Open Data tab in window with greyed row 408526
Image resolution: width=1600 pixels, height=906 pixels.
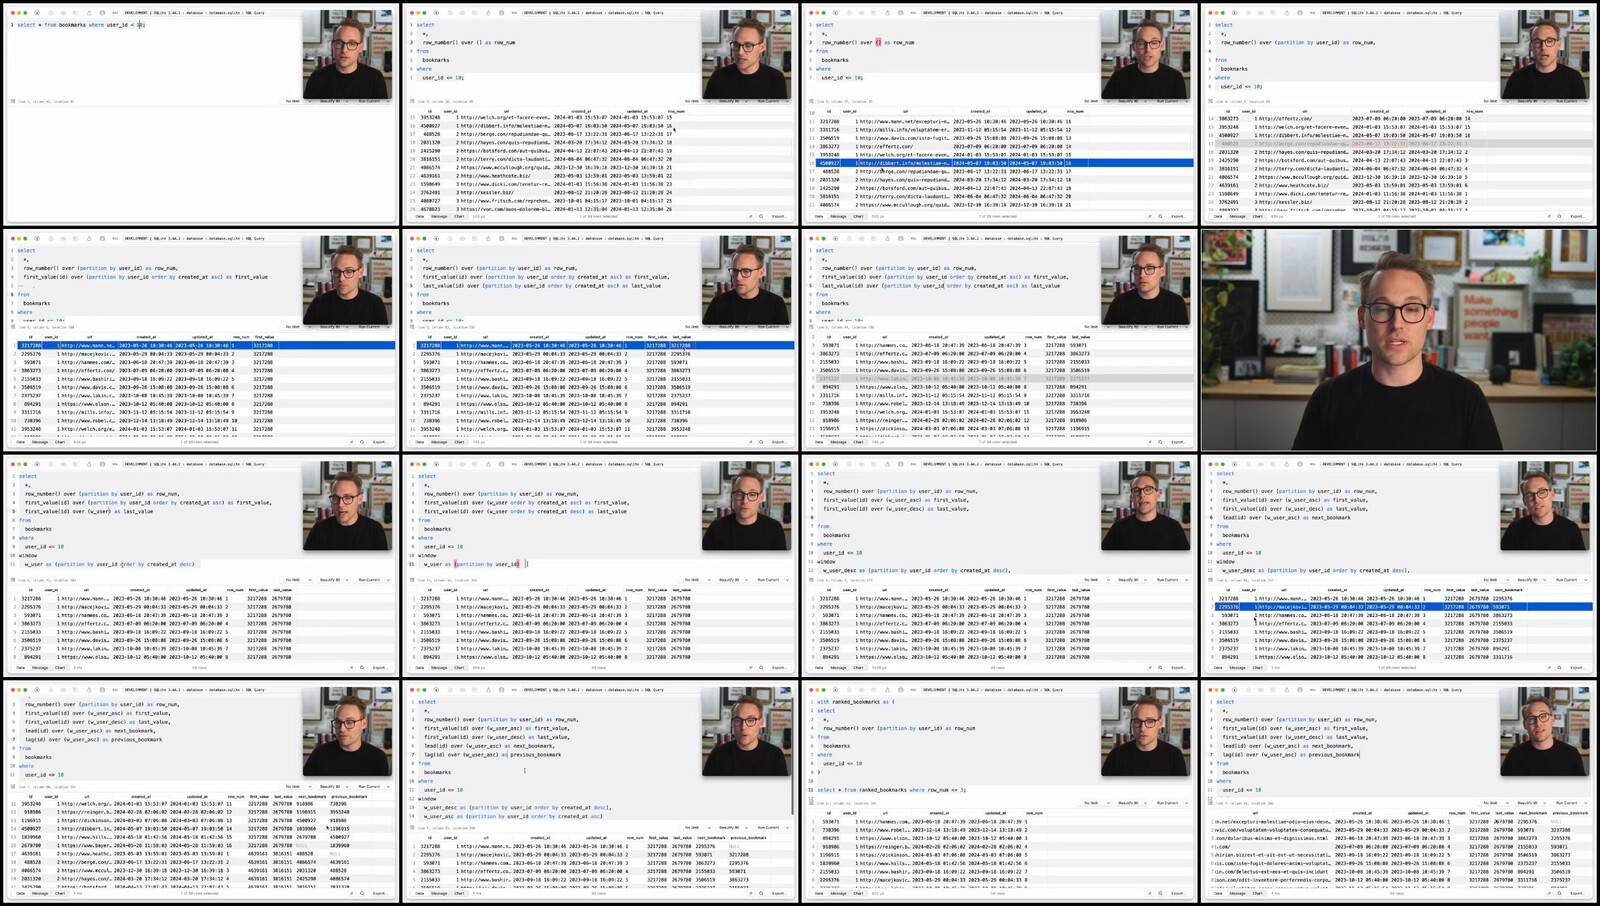point(1218,216)
